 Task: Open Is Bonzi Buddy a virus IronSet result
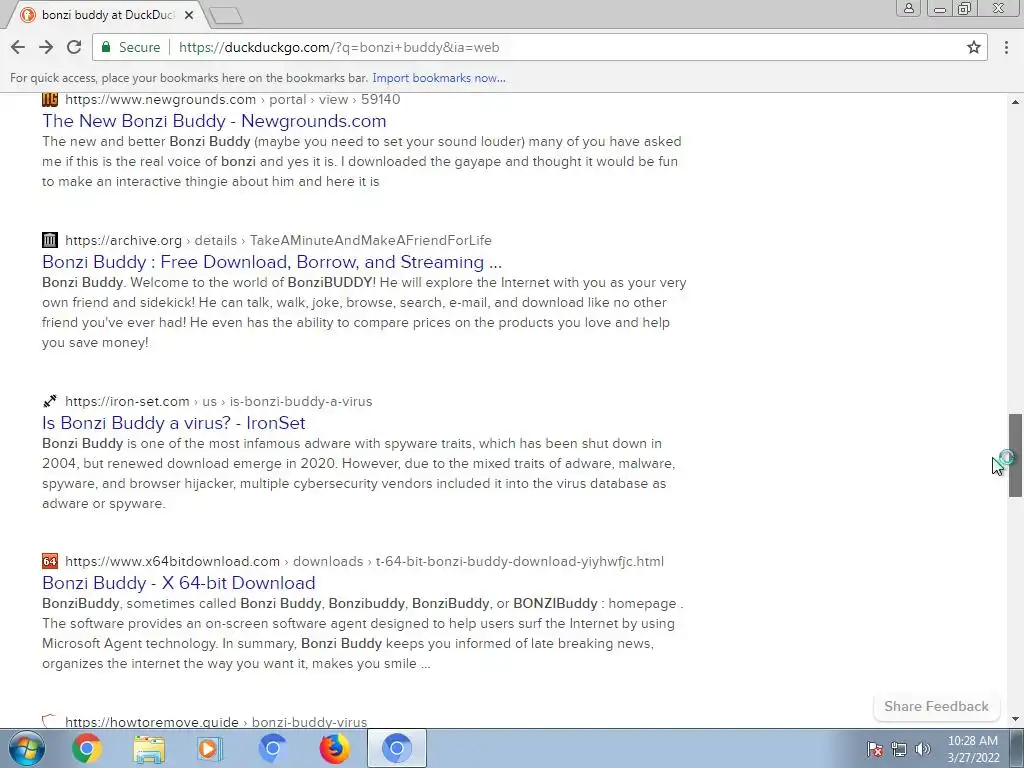(x=174, y=423)
